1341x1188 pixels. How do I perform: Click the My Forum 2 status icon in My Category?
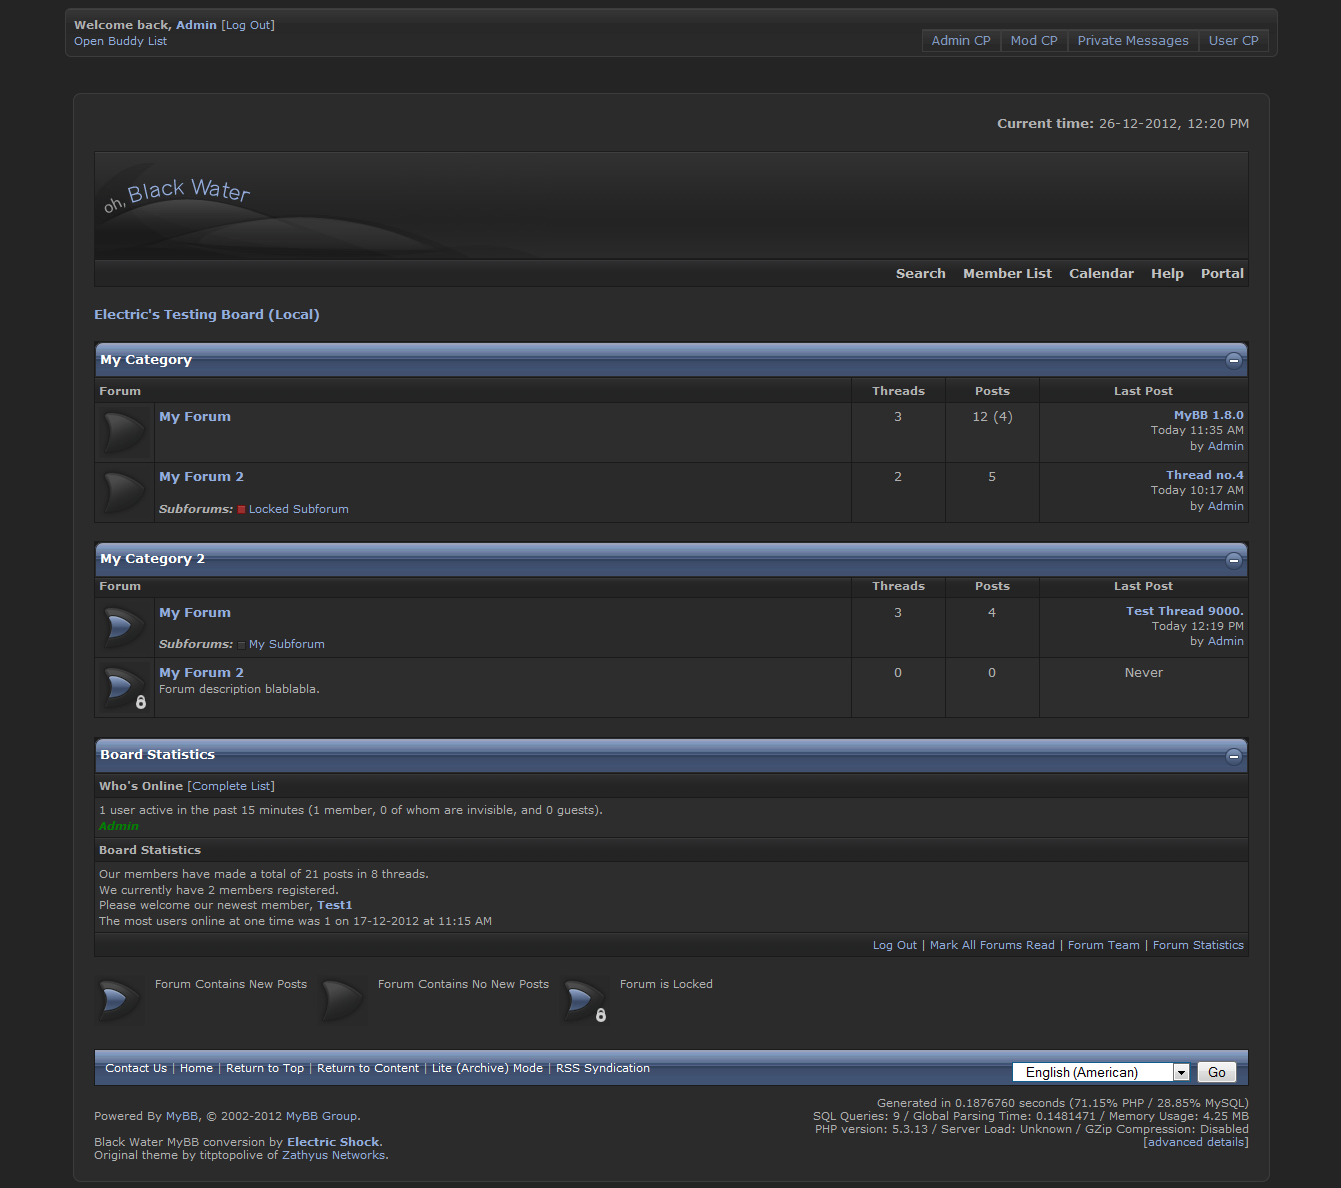124,492
